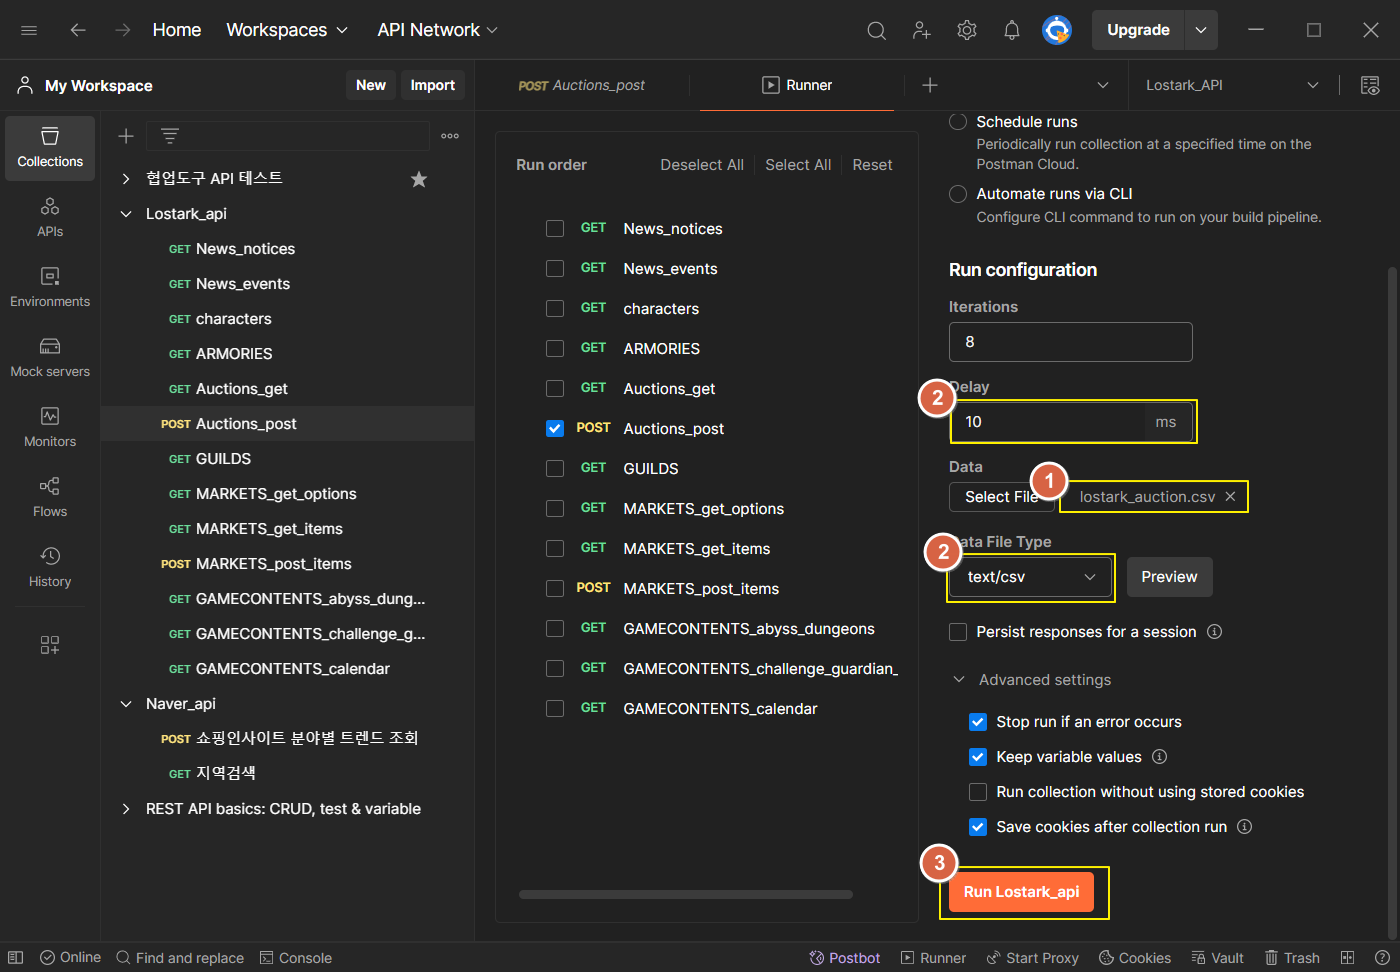Open APIs in the sidebar
Screen dimensions: 1400x972
[50, 218]
